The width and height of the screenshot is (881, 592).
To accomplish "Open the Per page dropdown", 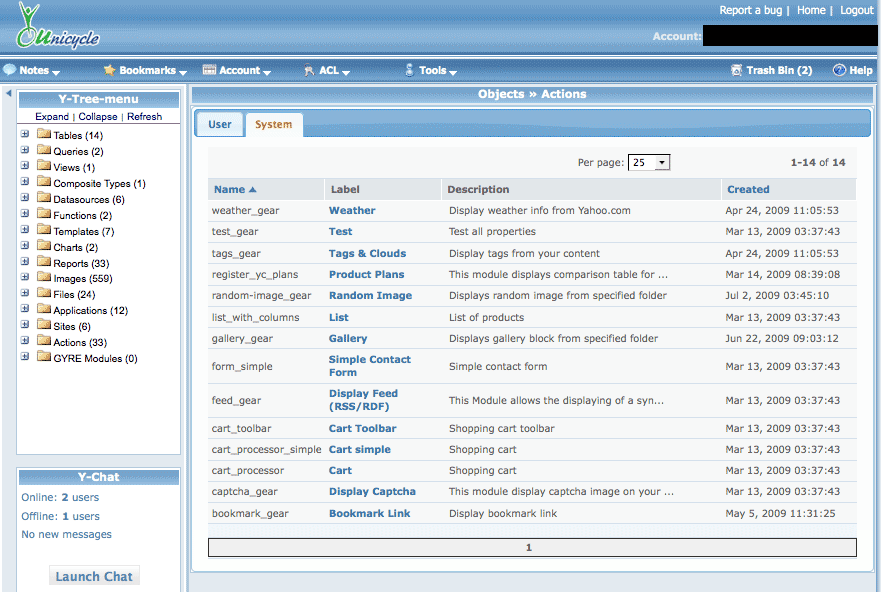I will [x=649, y=162].
